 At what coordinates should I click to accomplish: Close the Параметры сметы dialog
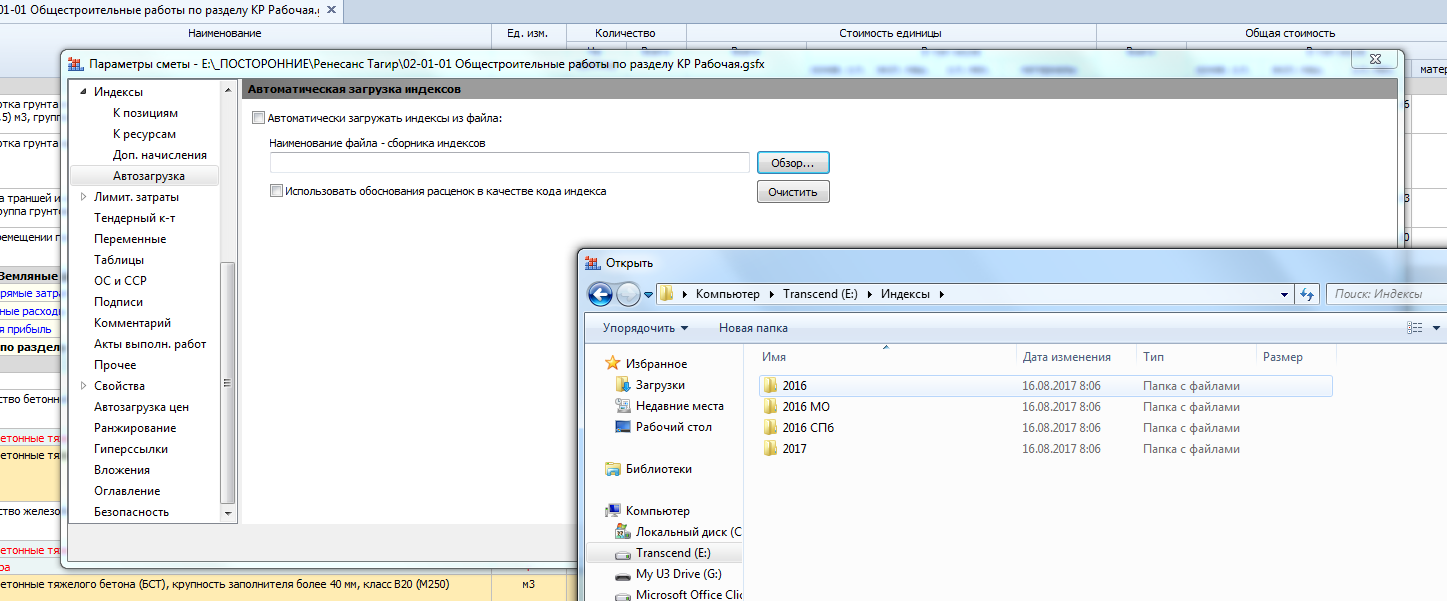click(x=1375, y=61)
